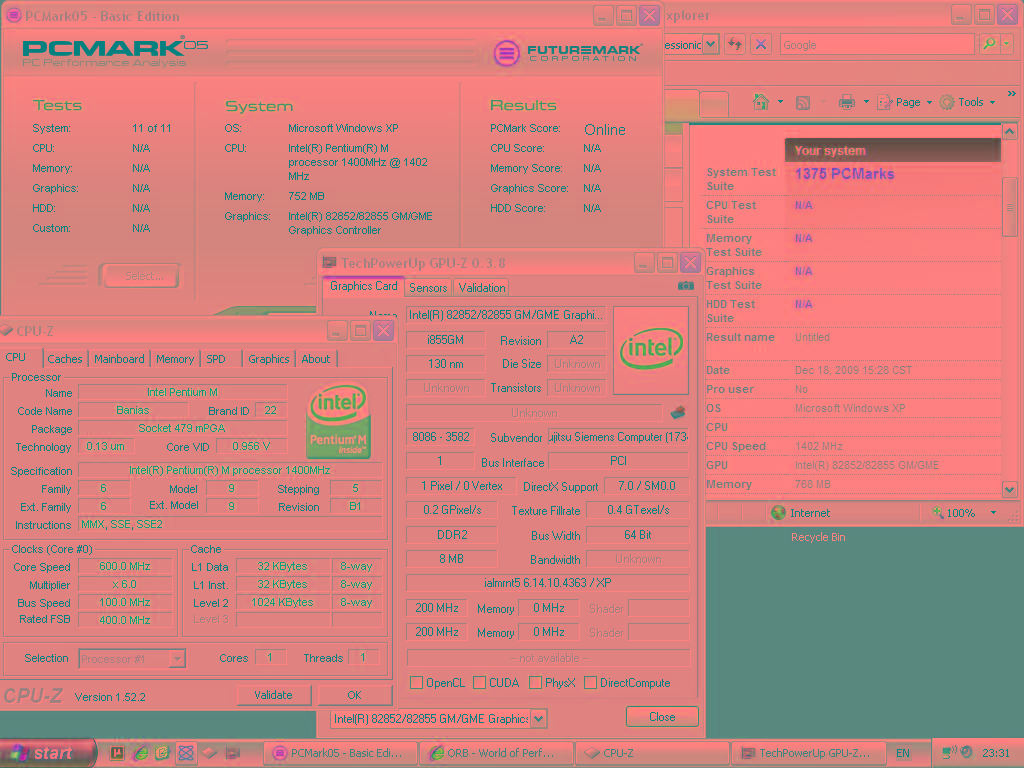The image size is (1024, 768).
Task: Click the Close button in GPU-Z
Action: click(662, 717)
